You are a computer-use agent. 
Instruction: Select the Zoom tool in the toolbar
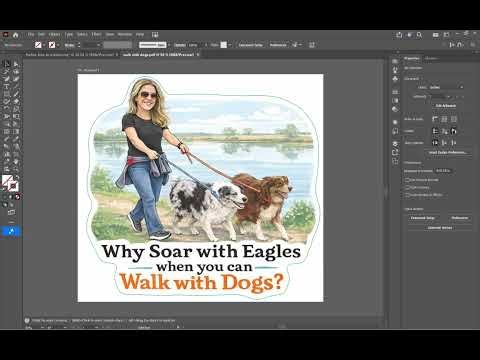coord(16,169)
